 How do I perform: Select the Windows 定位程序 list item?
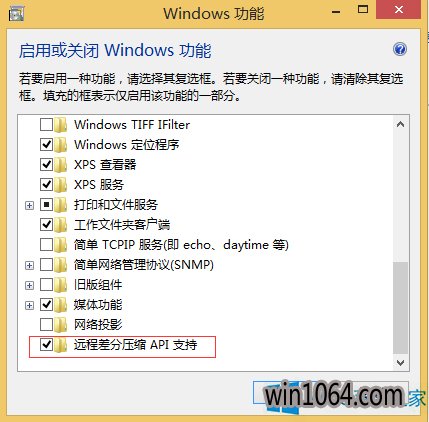tap(127, 145)
